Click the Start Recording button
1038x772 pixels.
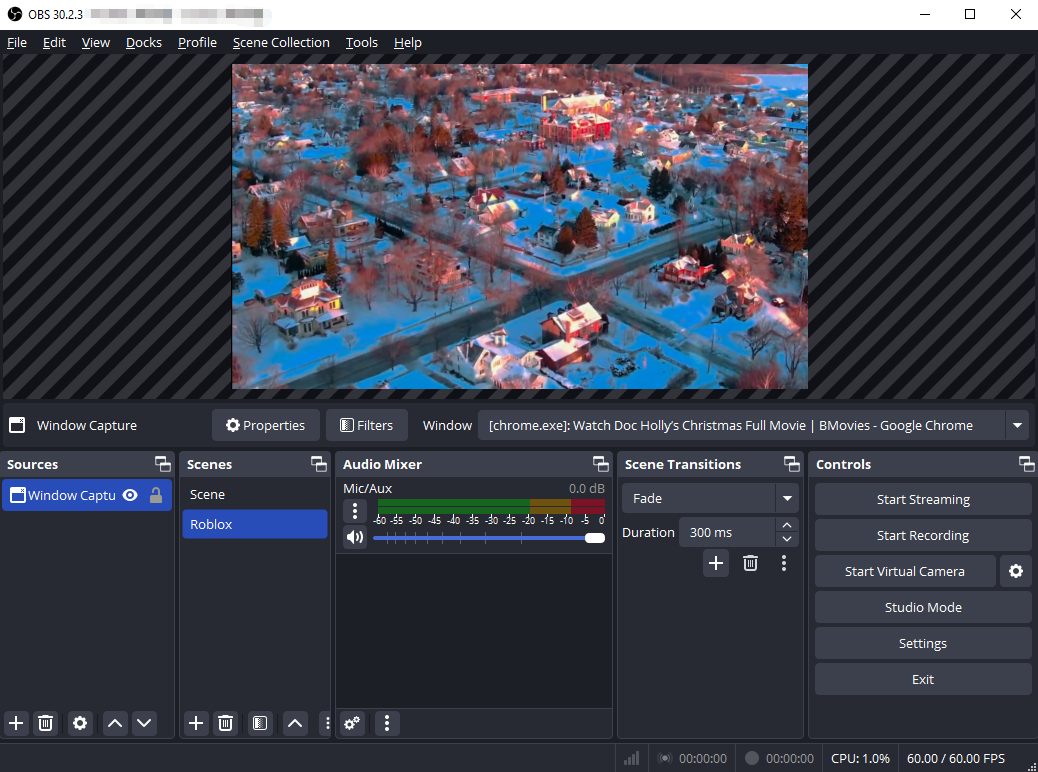point(922,535)
